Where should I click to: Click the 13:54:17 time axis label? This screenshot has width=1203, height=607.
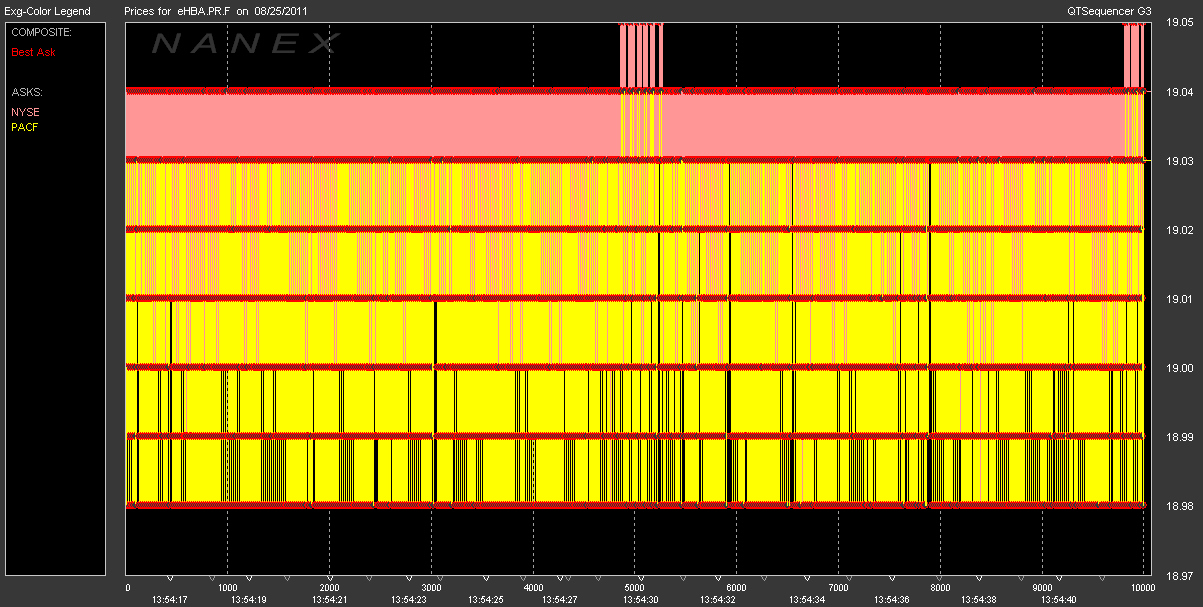click(169, 600)
